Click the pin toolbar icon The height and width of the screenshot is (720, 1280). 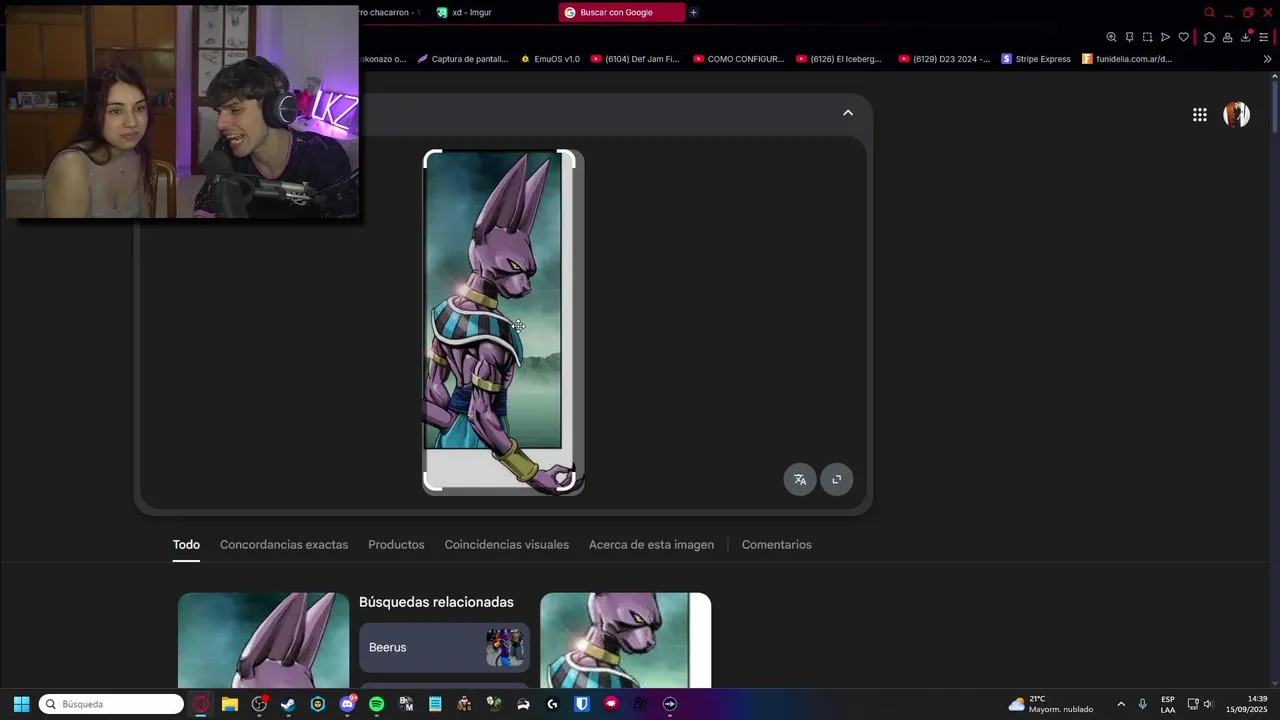click(1129, 37)
